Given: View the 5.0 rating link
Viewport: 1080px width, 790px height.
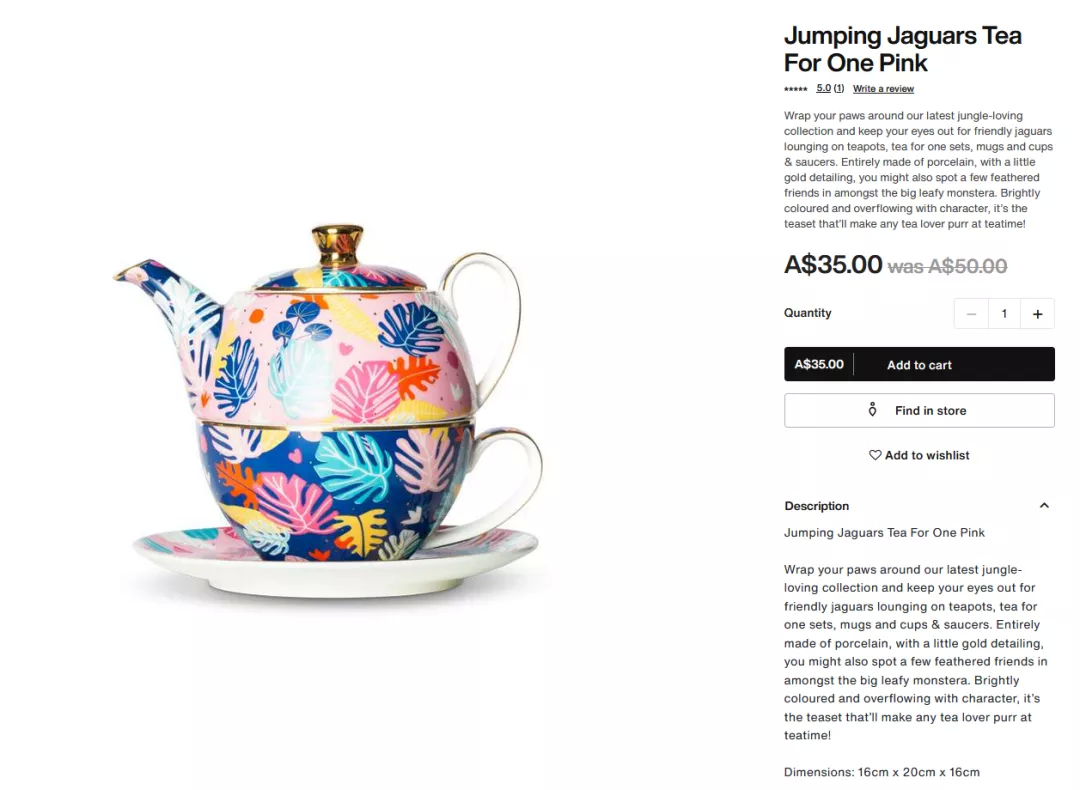Looking at the screenshot, I should [823, 88].
